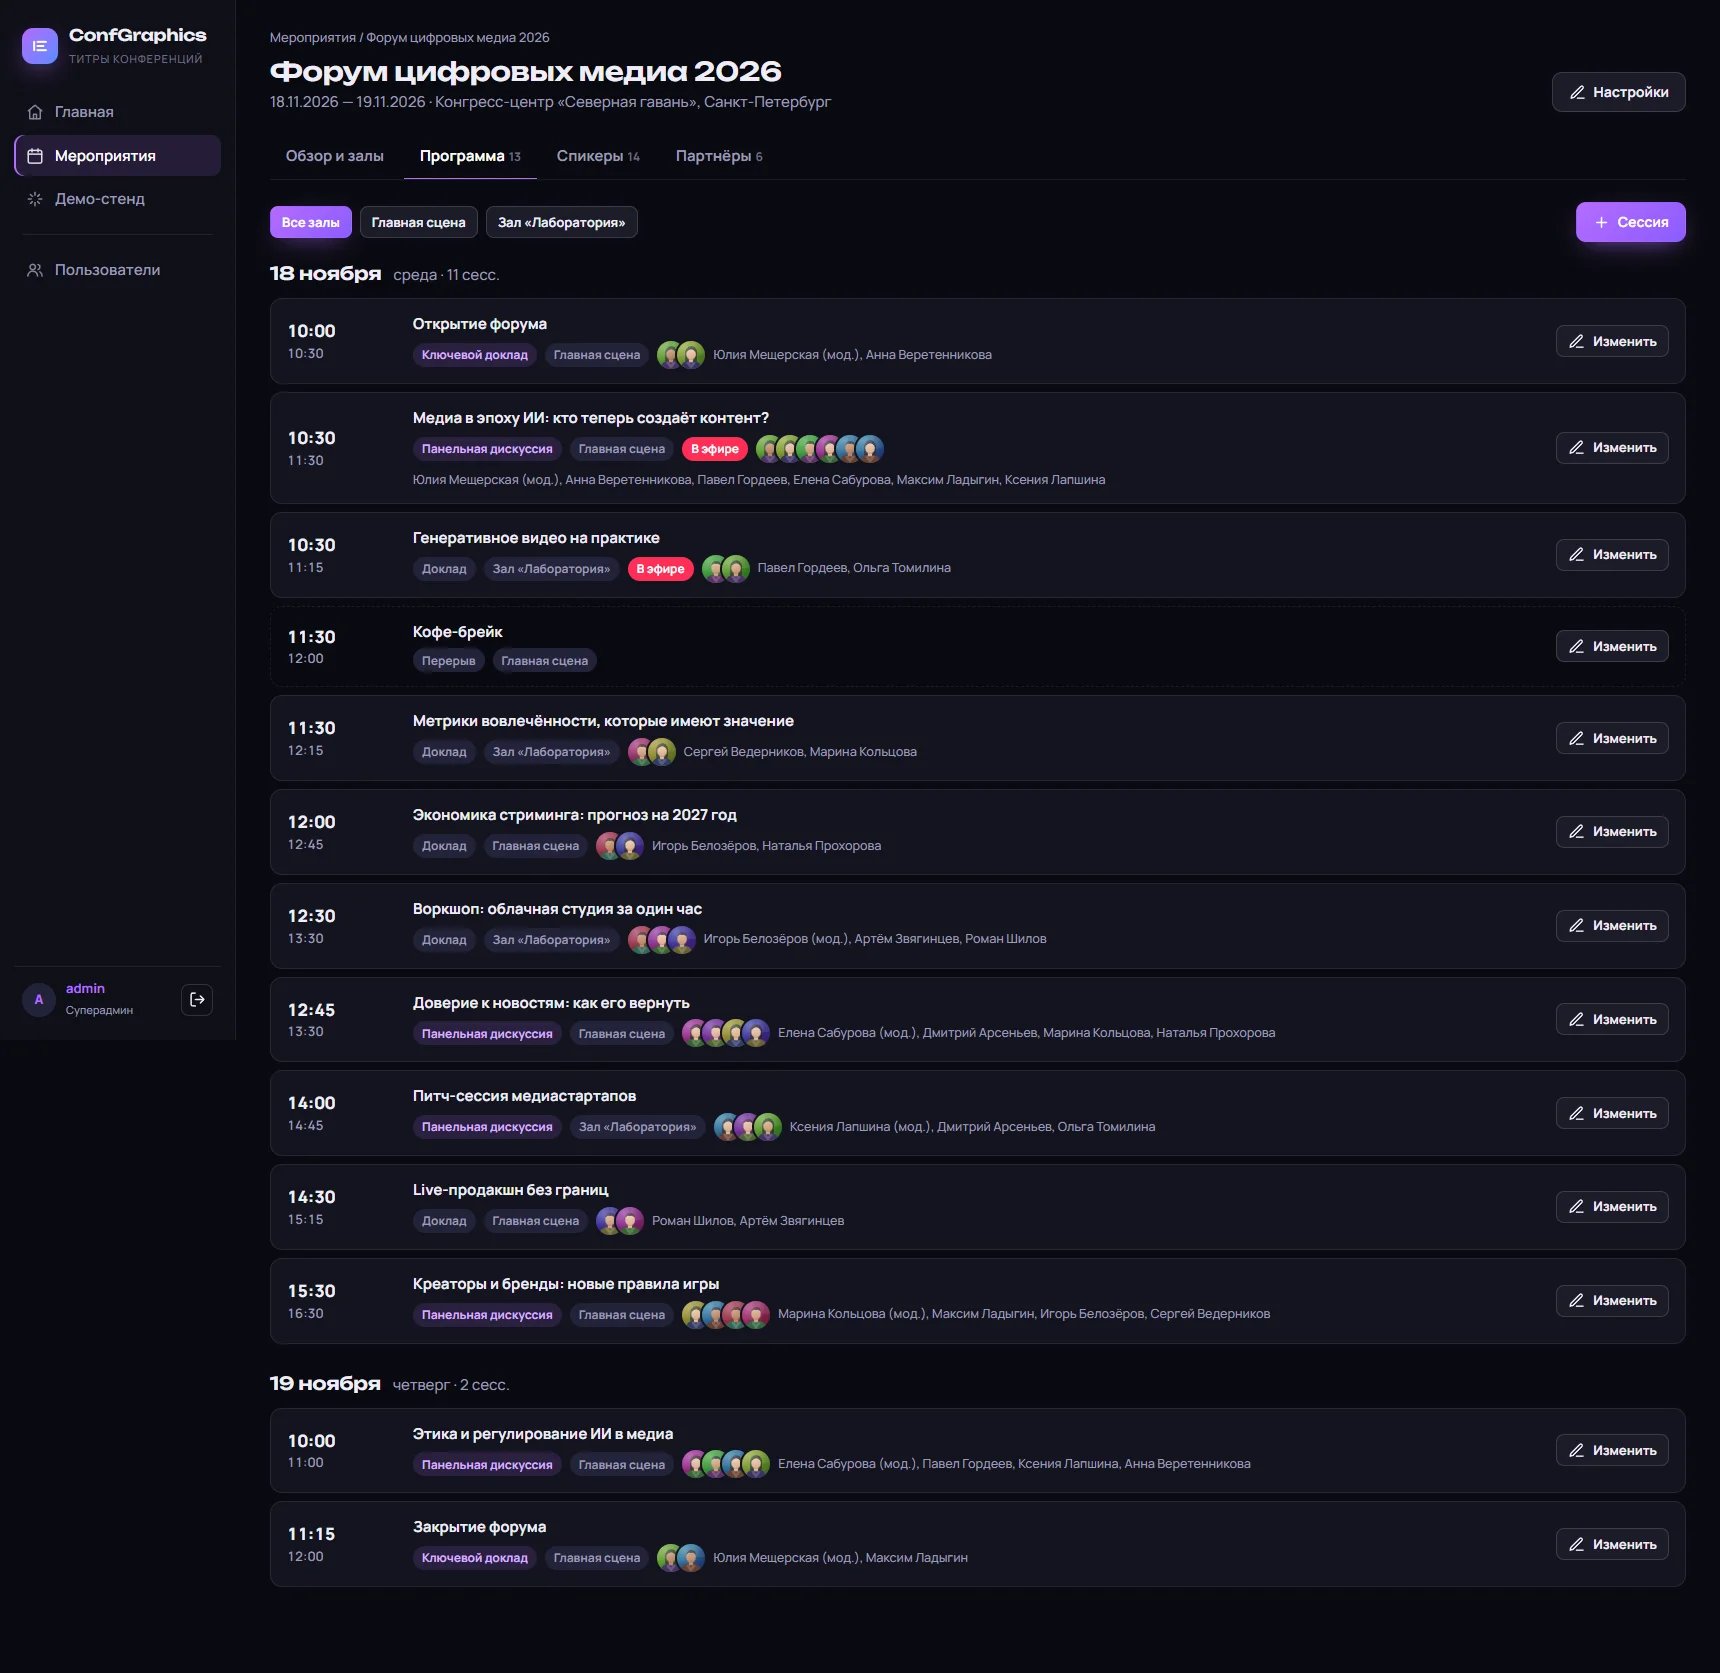Edit the Кофе-брейк session
Image resolution: width=1720 pixels, height=1673 pixels.
(1612, 646)
